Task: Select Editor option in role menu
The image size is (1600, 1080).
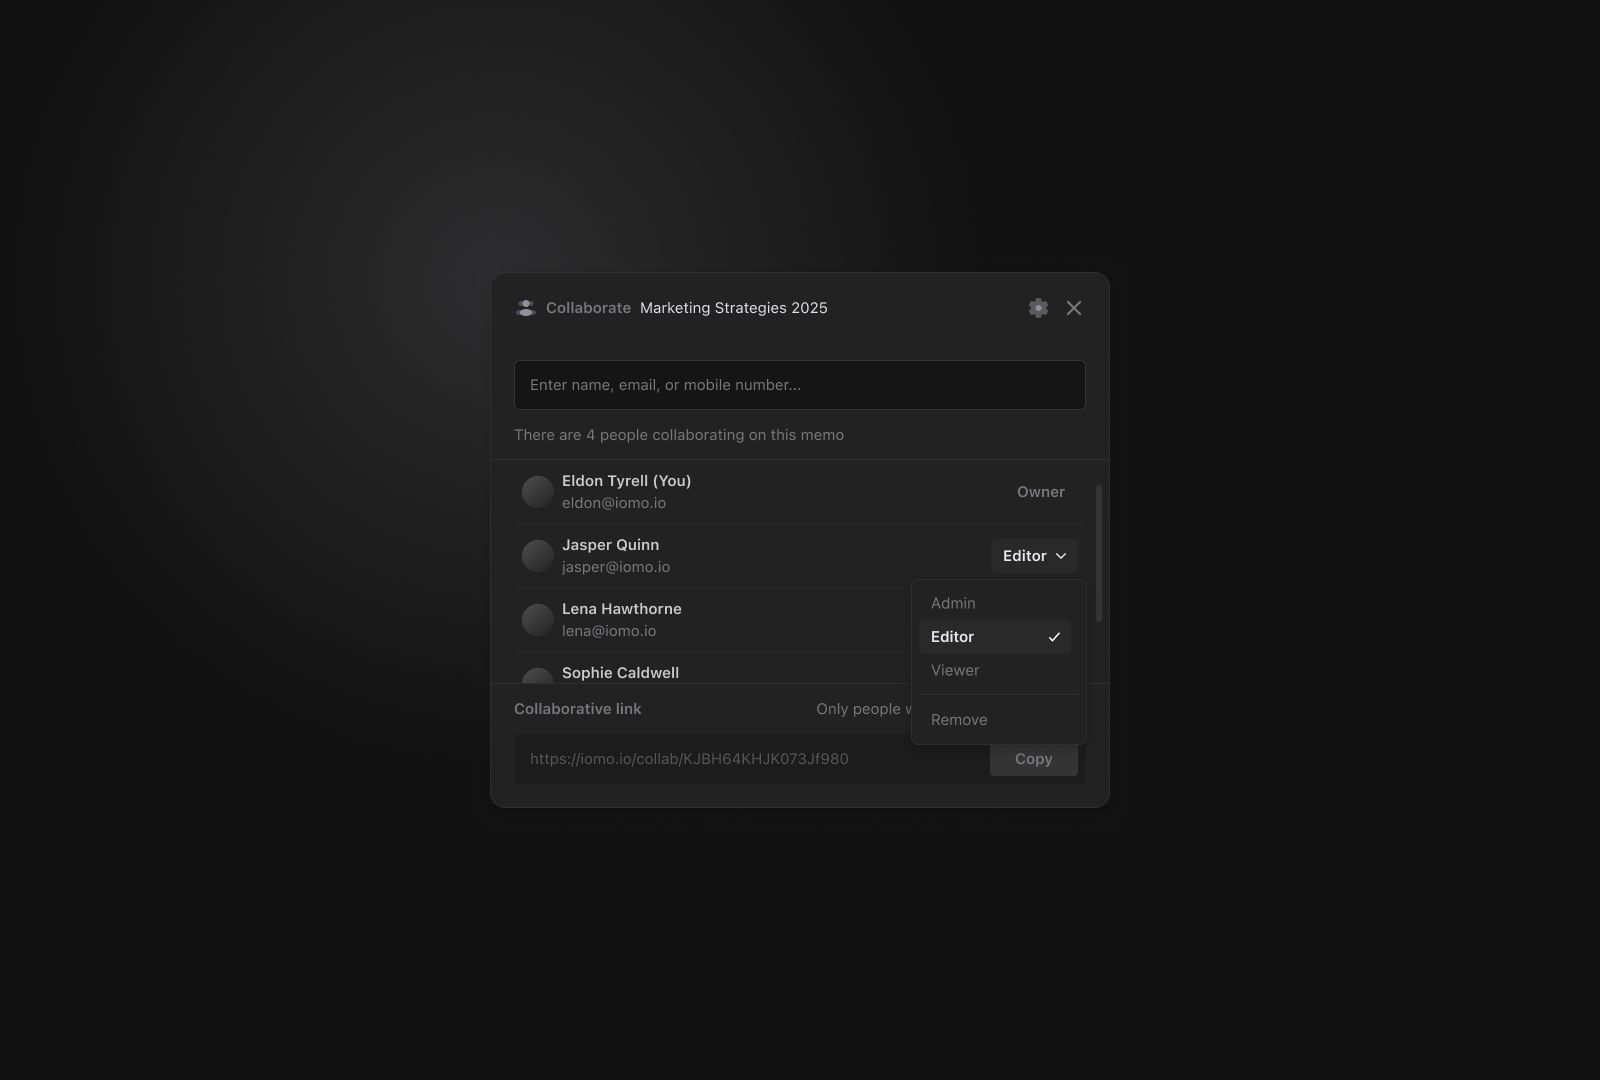Action: [x=995, y=637]
